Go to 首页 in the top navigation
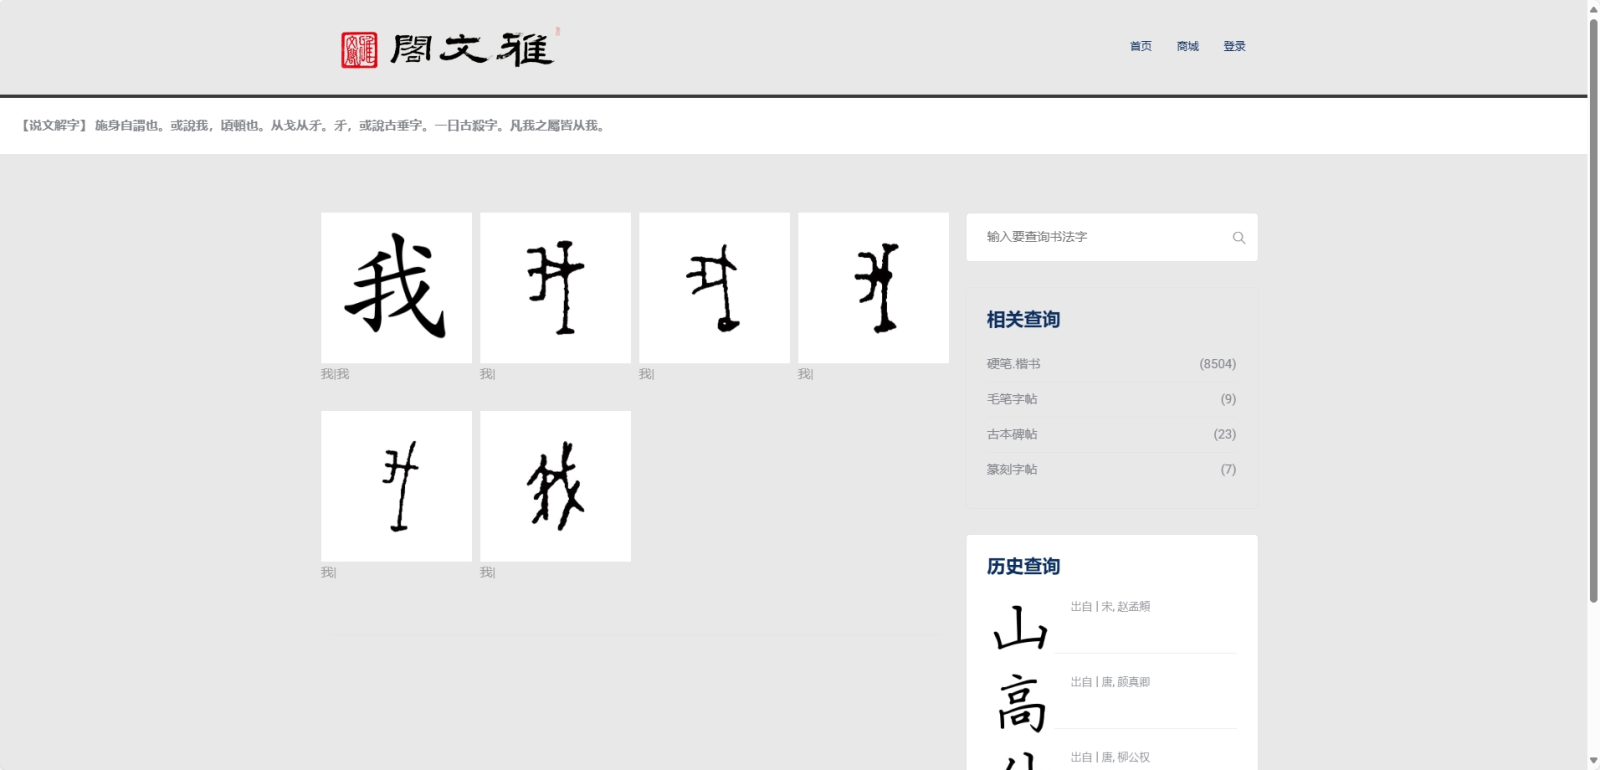Screen dimensions: 1600x770 [x=1140, y=46]
